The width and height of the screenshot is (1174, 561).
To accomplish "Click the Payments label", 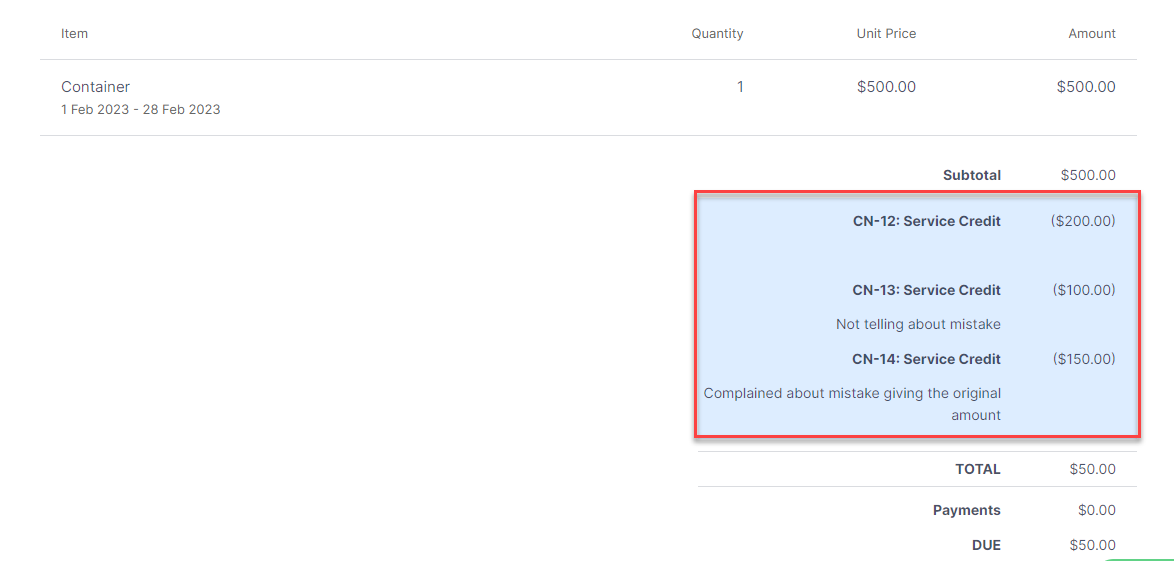I will click(x=967, y=510).
